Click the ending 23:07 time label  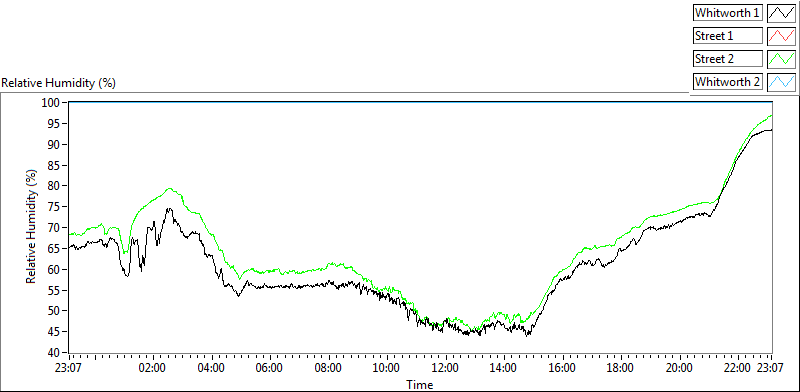point(769,367)
